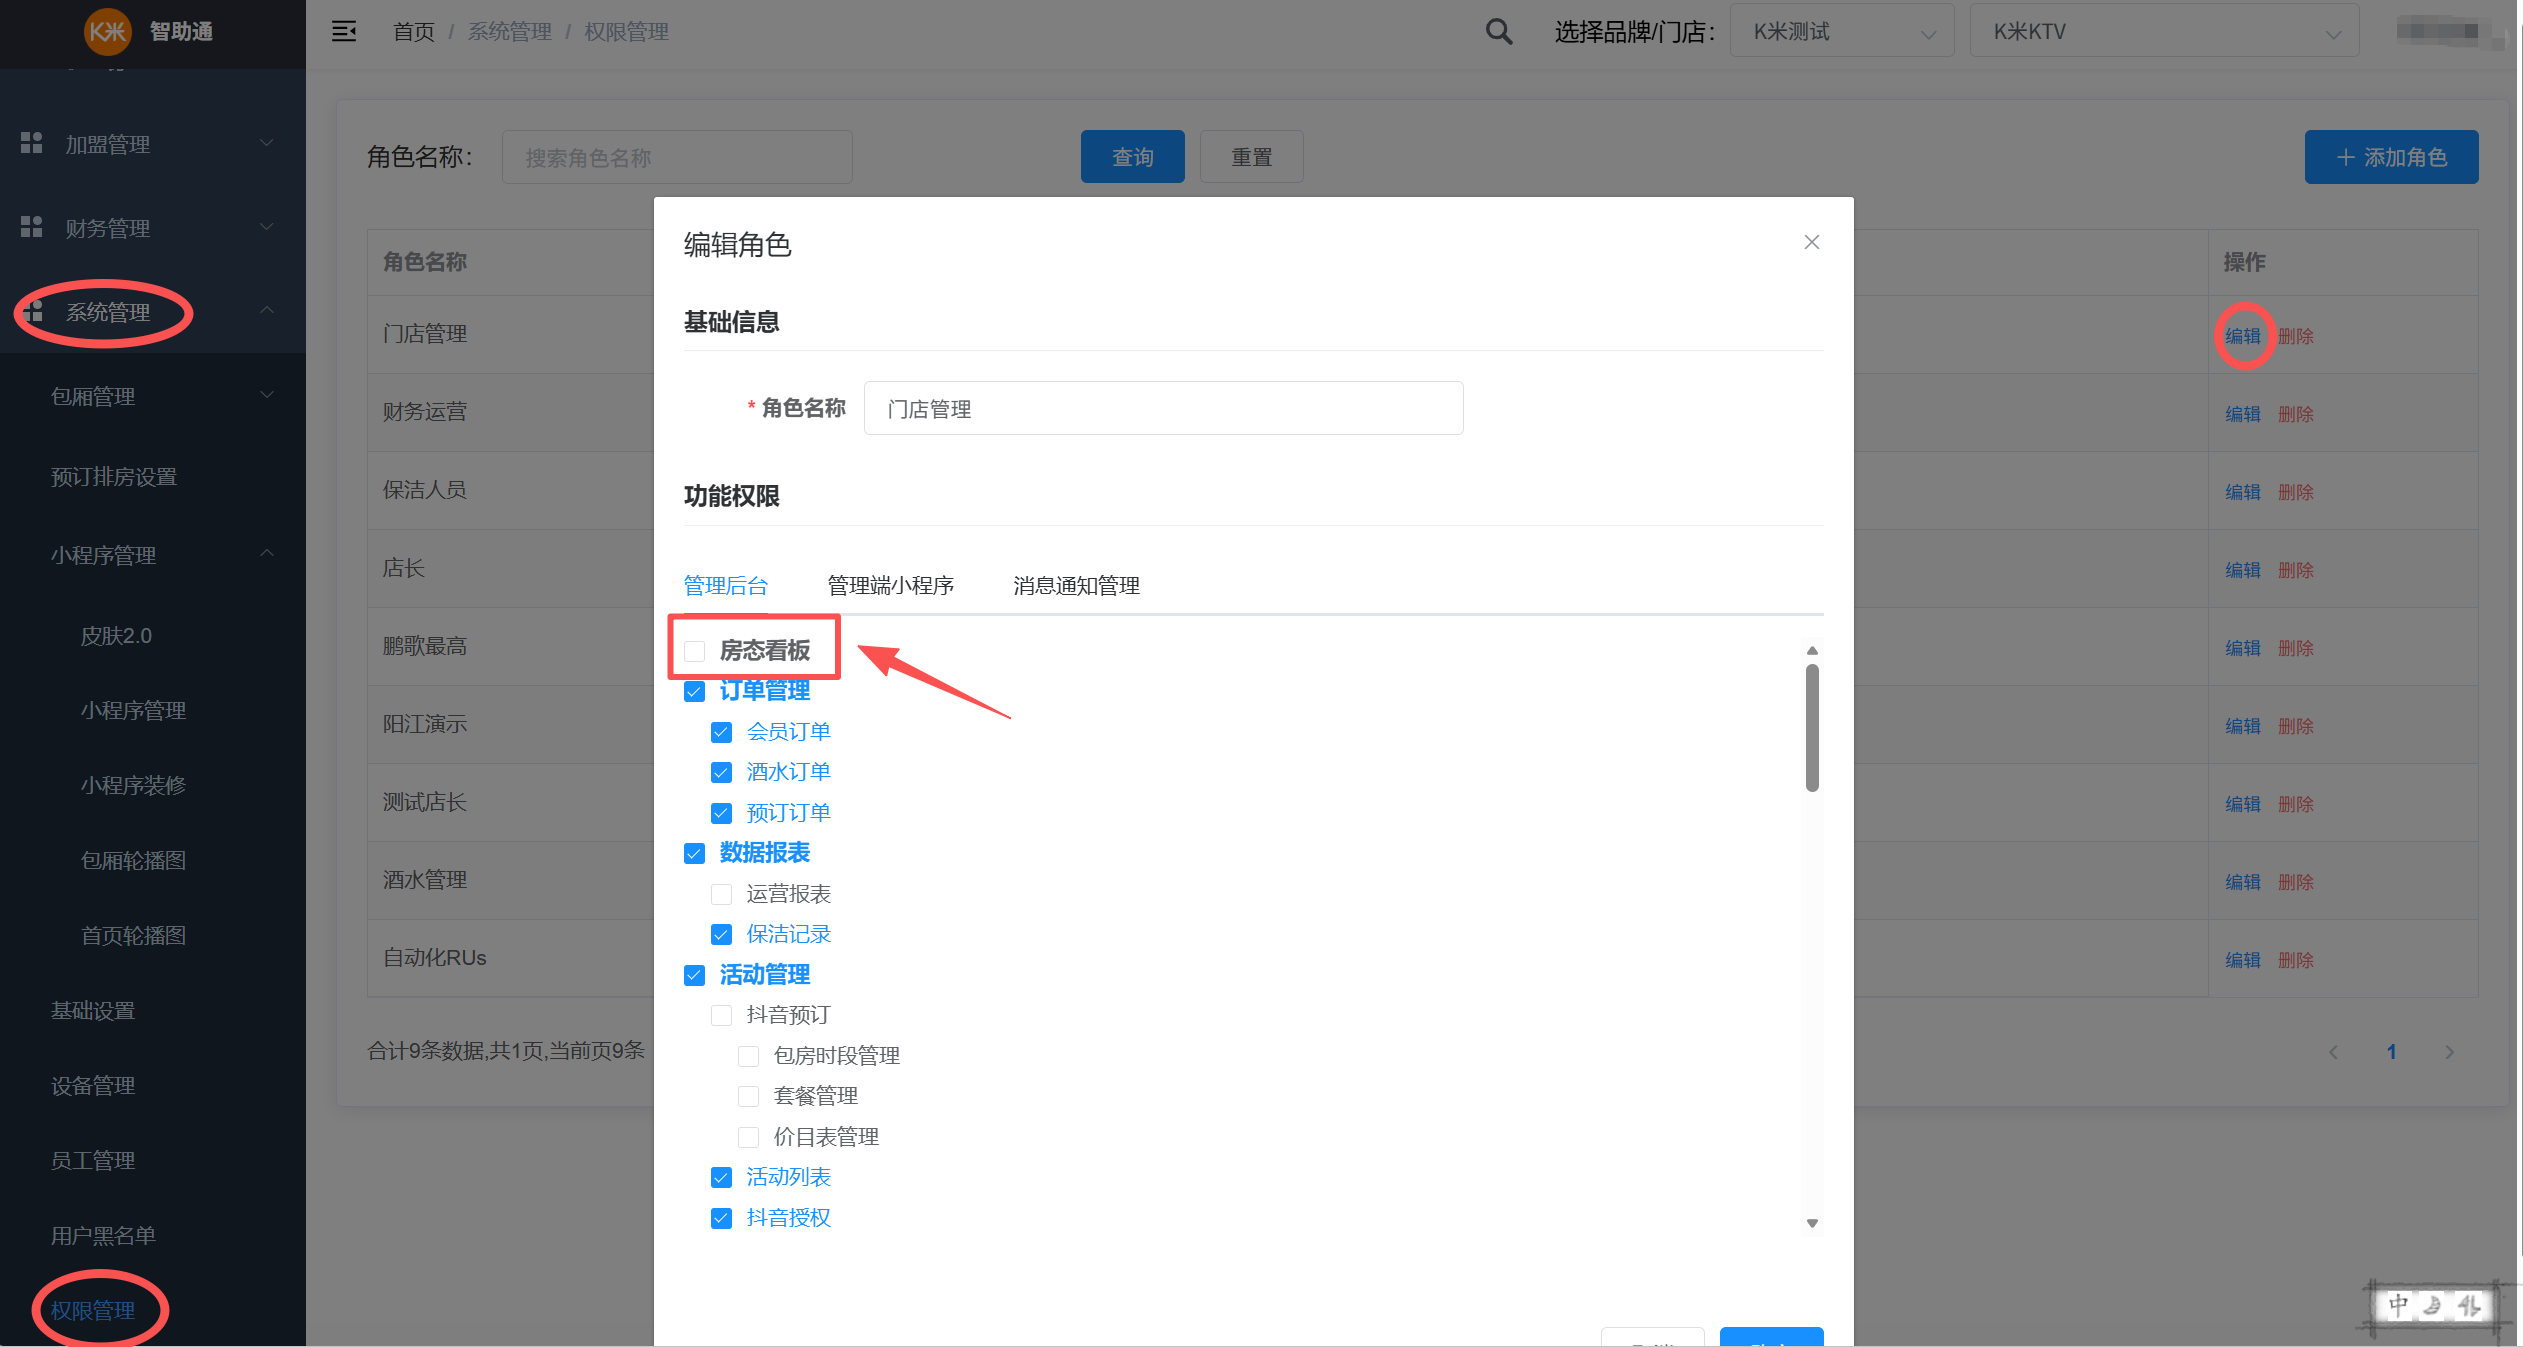
Task: Expand the 财务管理 sidebar menu
Action: 153,228
